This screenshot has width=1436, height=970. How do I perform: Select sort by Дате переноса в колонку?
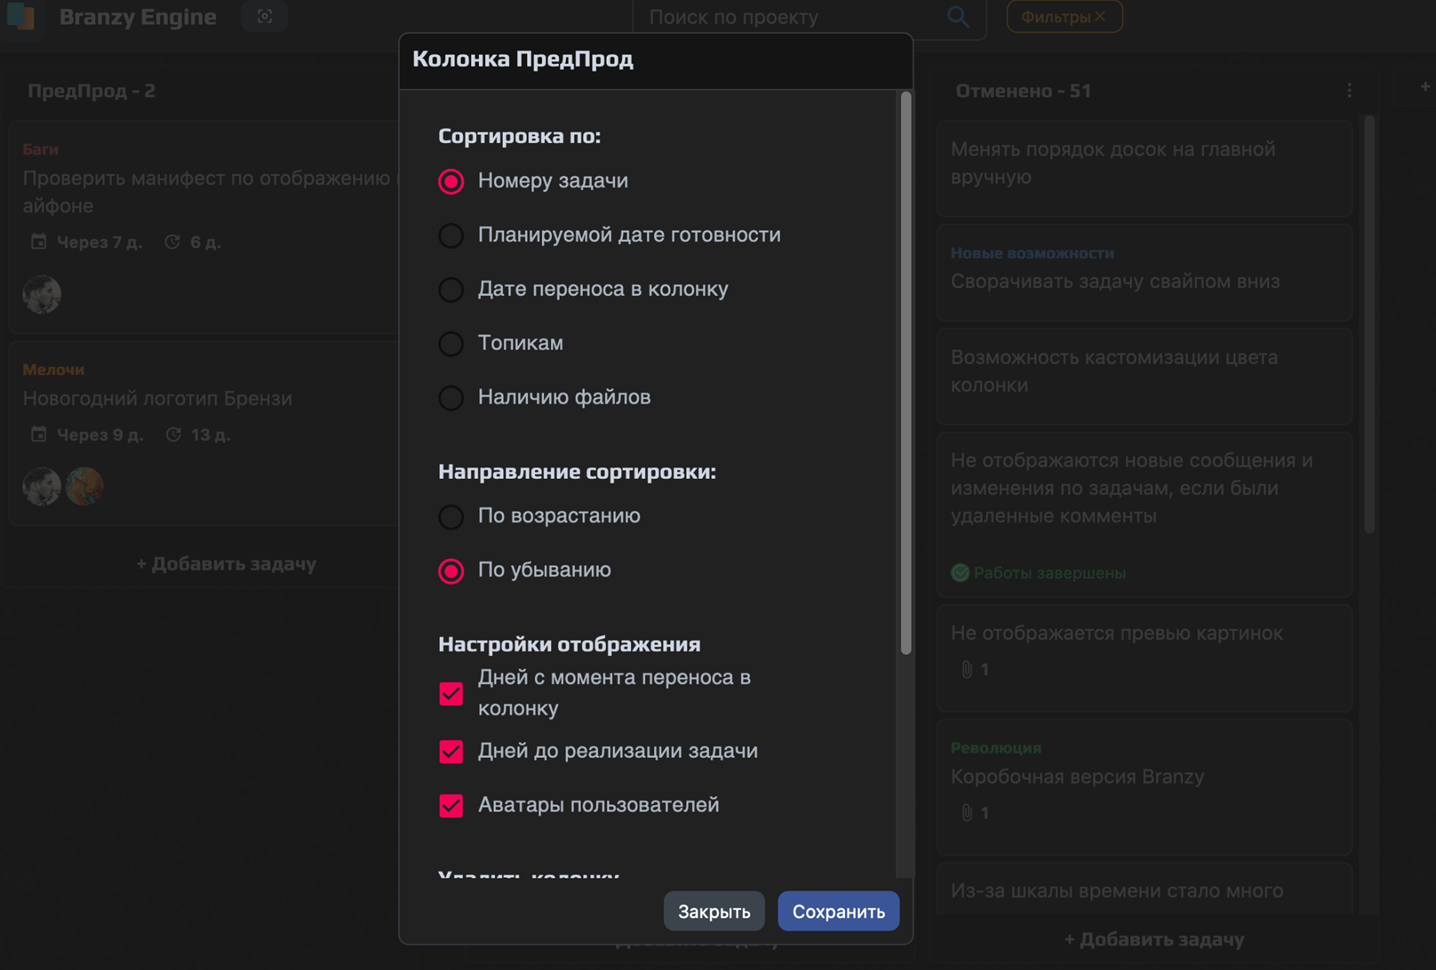pos(451,289)
